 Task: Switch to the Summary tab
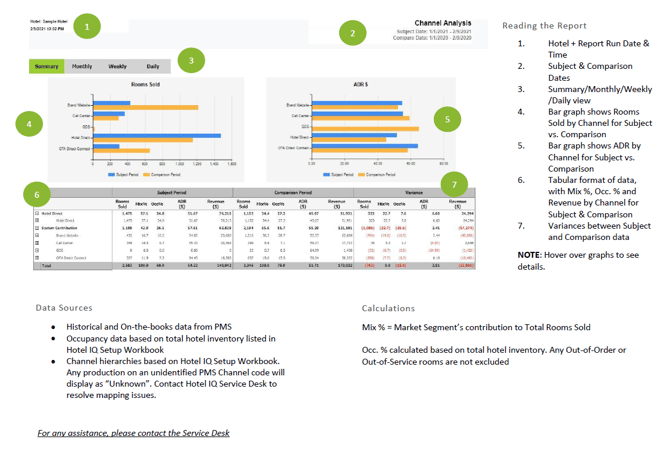(x=47, y=66)
